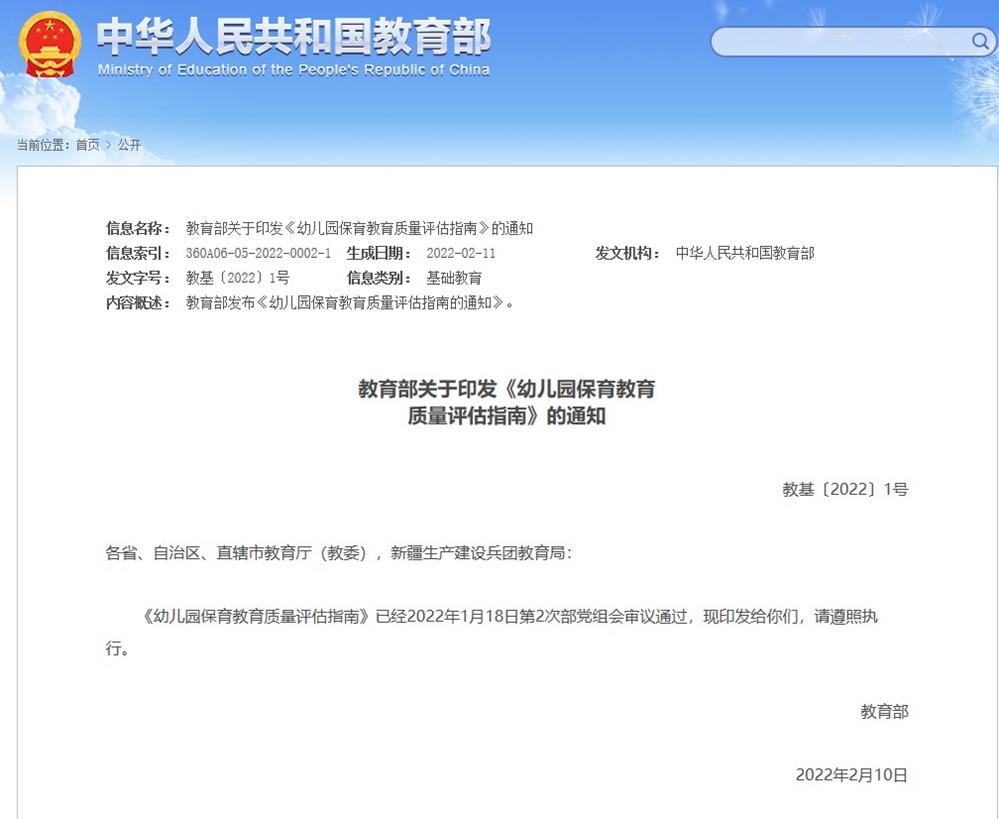This screenshot has height=819, width=999.
Task: Click the 内容概述 label
Action: click(x=138, y=303)
